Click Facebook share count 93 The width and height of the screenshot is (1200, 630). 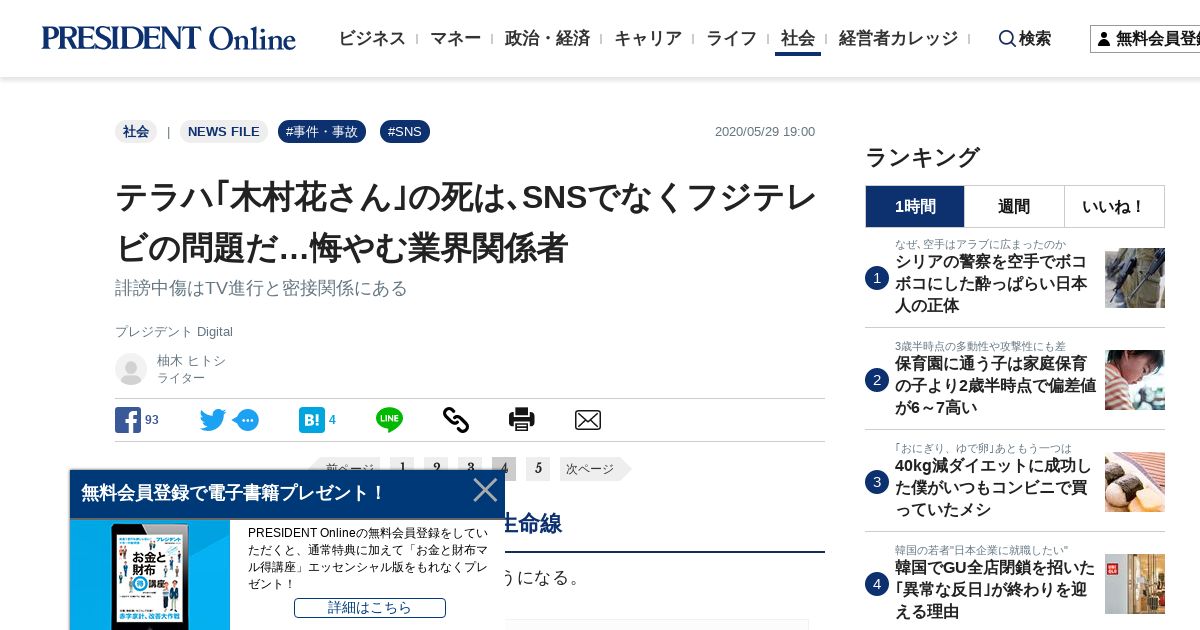(152, 420)
